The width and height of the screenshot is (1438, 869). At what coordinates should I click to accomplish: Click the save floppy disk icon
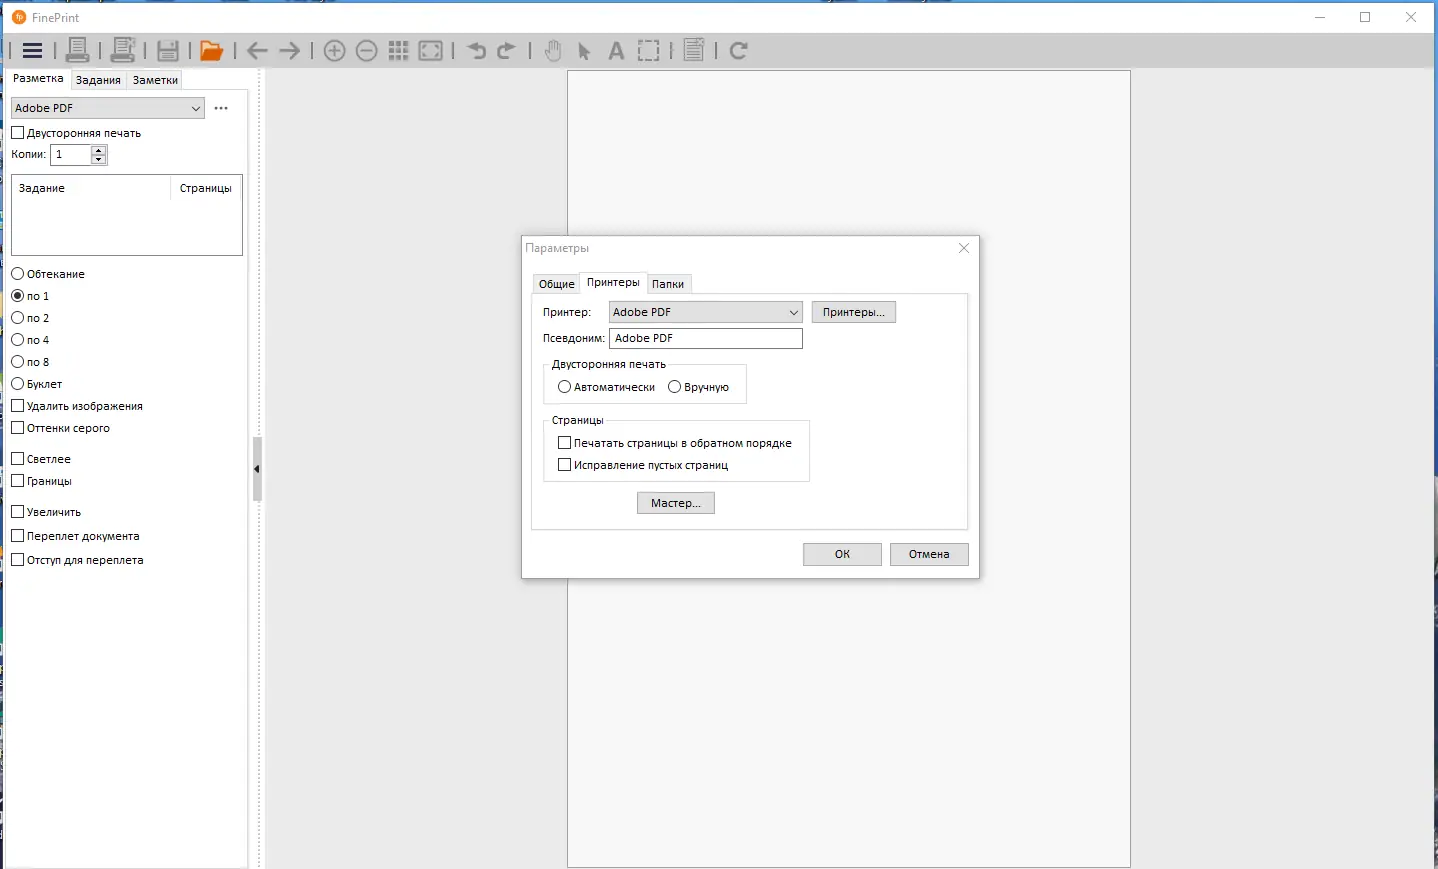[168, 51]
